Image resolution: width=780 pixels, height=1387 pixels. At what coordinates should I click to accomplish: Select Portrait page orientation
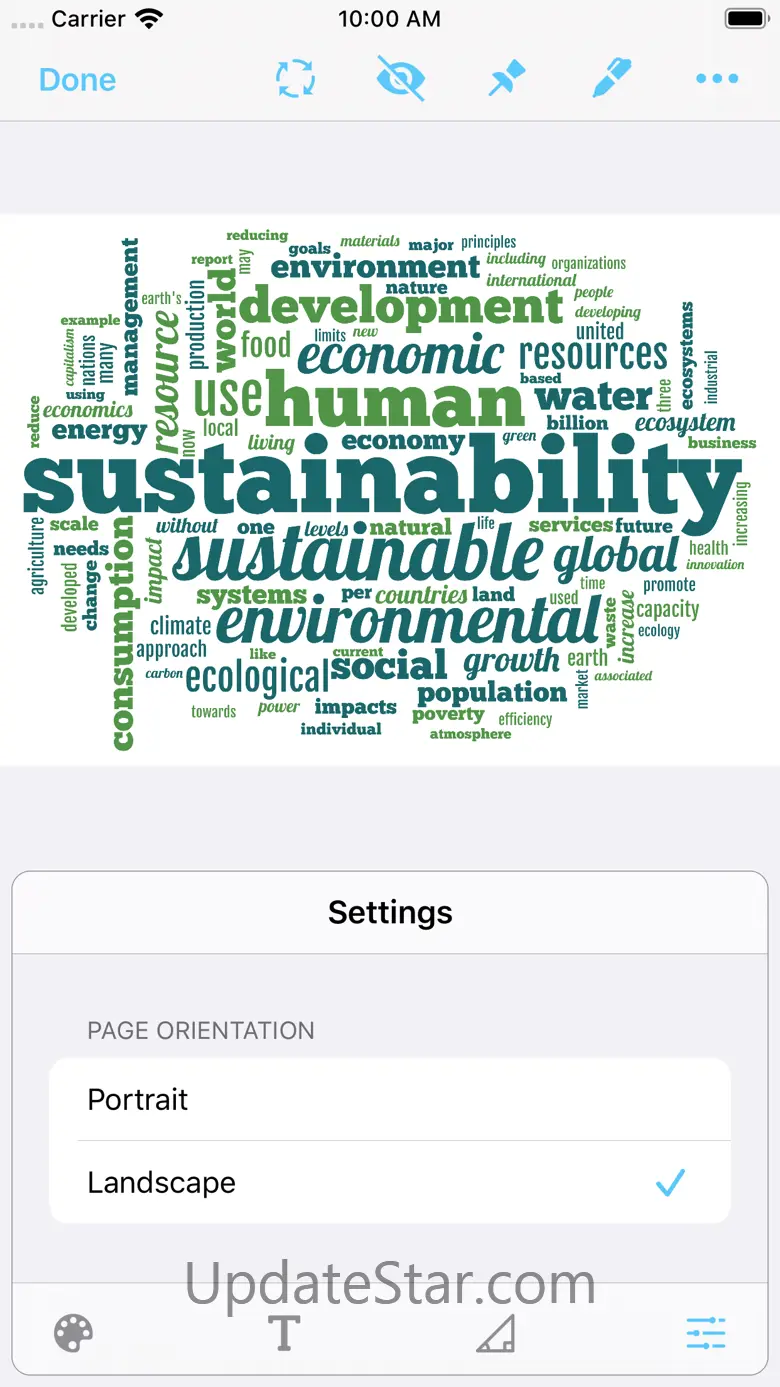click(x=390, y=1100)
